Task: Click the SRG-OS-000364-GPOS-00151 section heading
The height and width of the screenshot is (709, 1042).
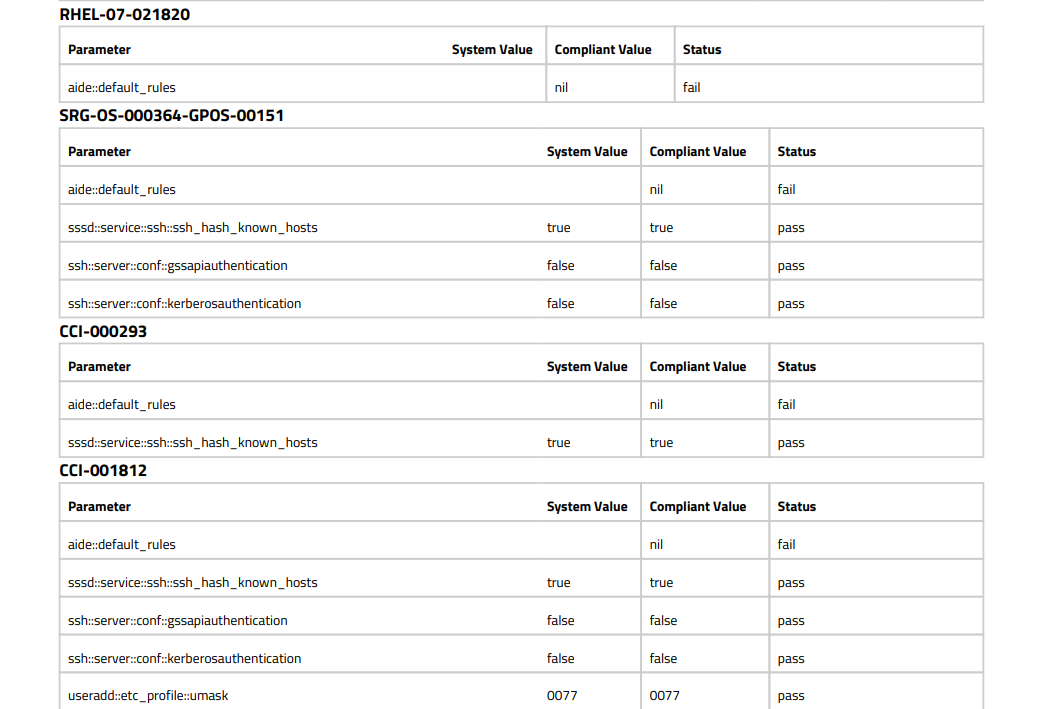Action: (x=171, y=116)
